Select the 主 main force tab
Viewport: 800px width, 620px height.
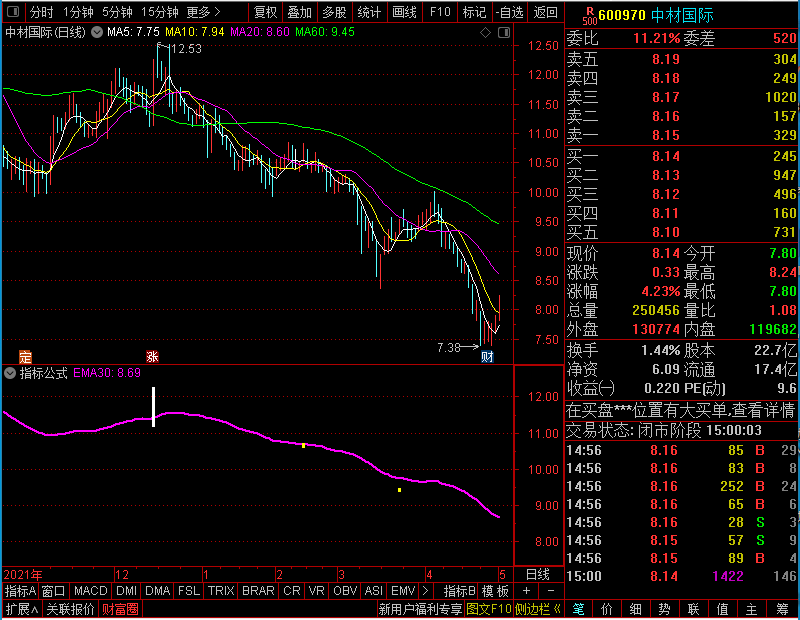coord(752,609)
